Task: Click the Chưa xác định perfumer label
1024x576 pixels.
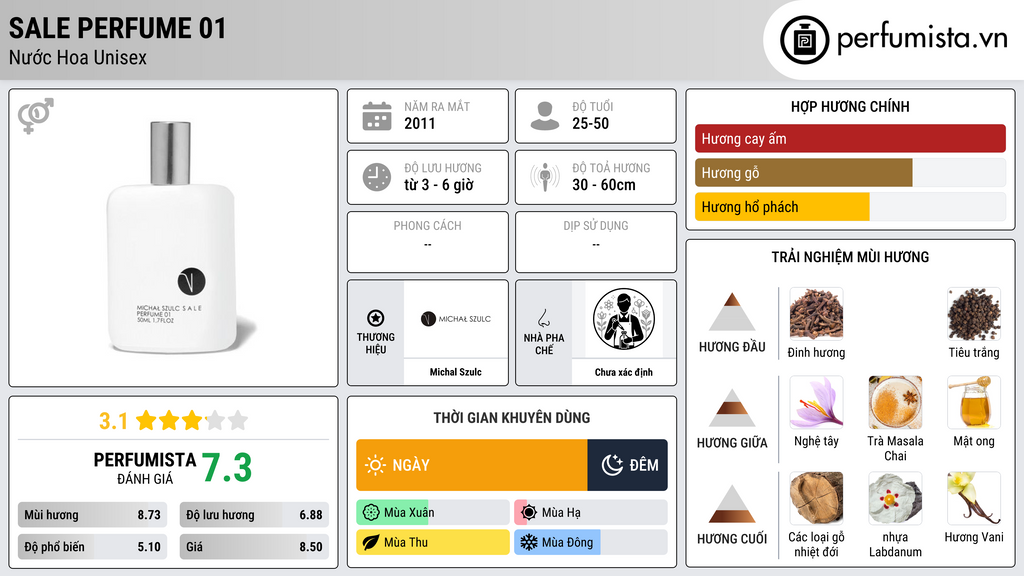Action: click(x=624, y=372)
